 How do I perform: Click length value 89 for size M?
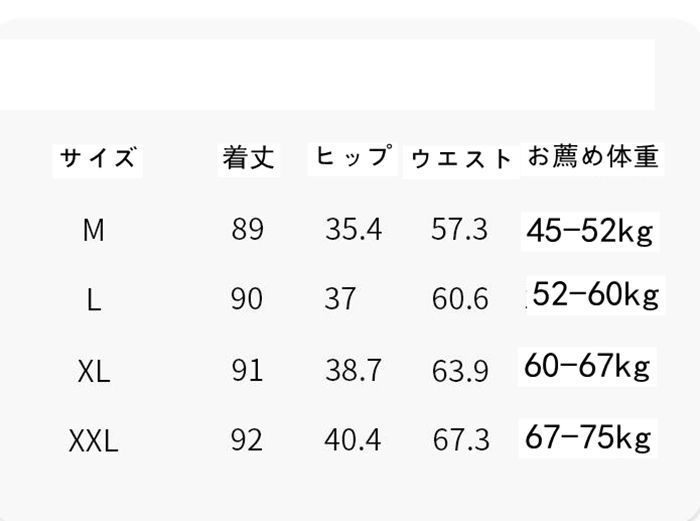[247, 230]
